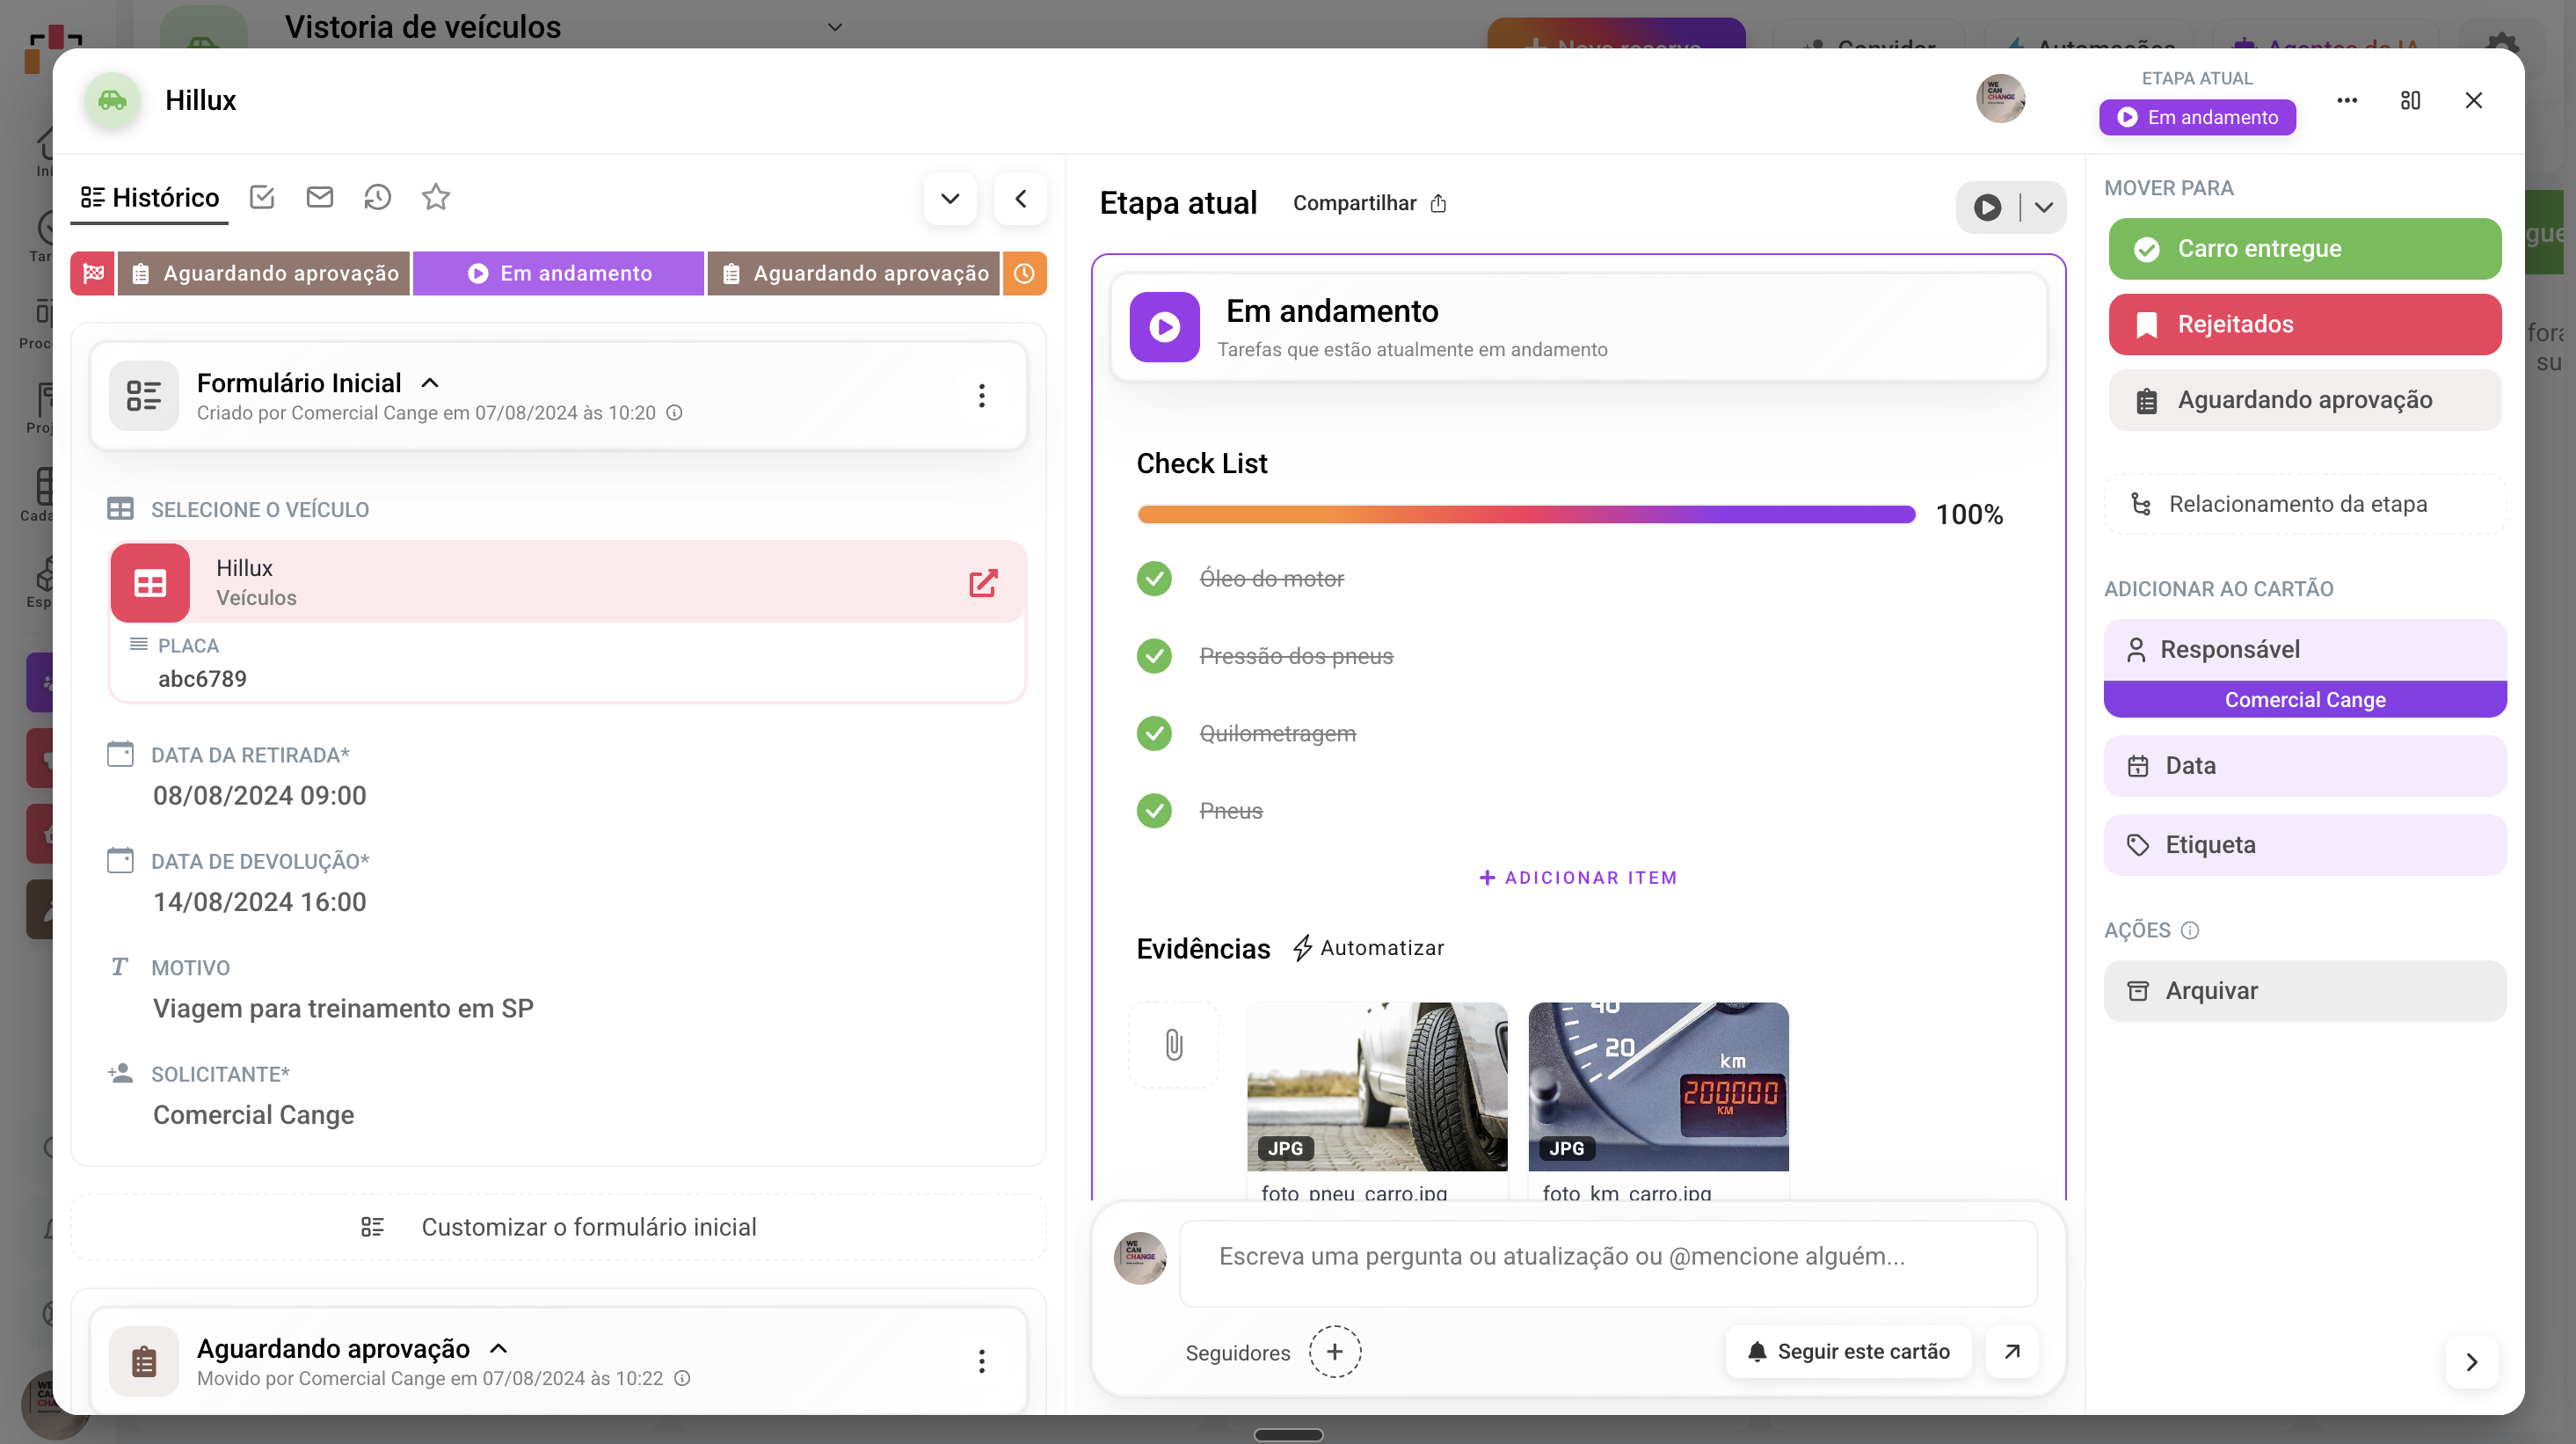The width and height of the screenshot is (2576, 1444).
Task: Open the checklist tasks tab icon
Action: pos(262,197)
